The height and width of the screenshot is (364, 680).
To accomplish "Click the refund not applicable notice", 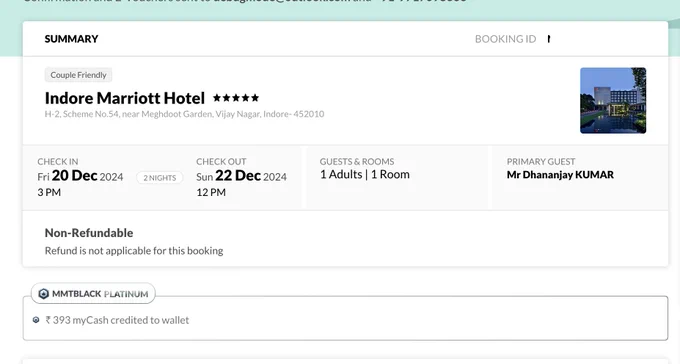I will coord(134,251).
